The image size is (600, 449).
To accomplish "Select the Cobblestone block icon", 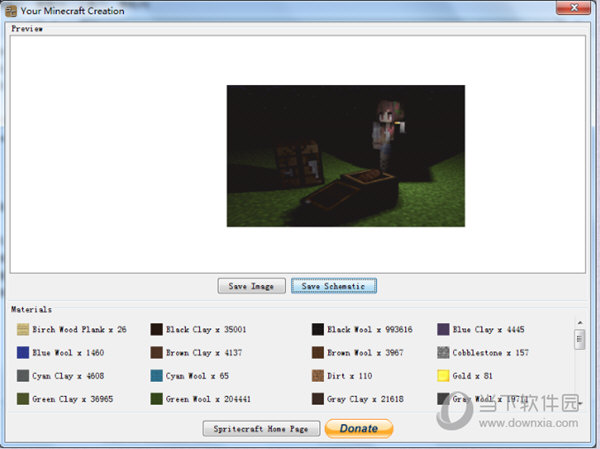I will pos(443,353).
